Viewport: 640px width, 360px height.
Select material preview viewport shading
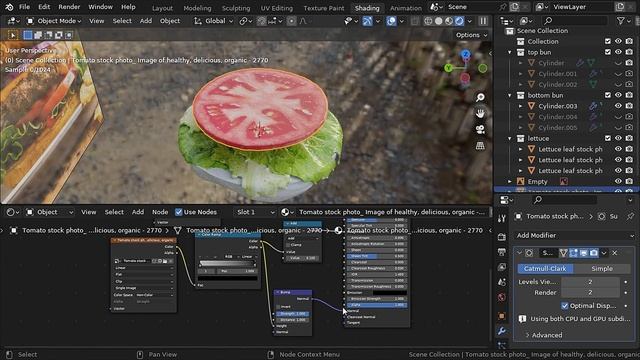pyautogui.click(x=449, y=21)
